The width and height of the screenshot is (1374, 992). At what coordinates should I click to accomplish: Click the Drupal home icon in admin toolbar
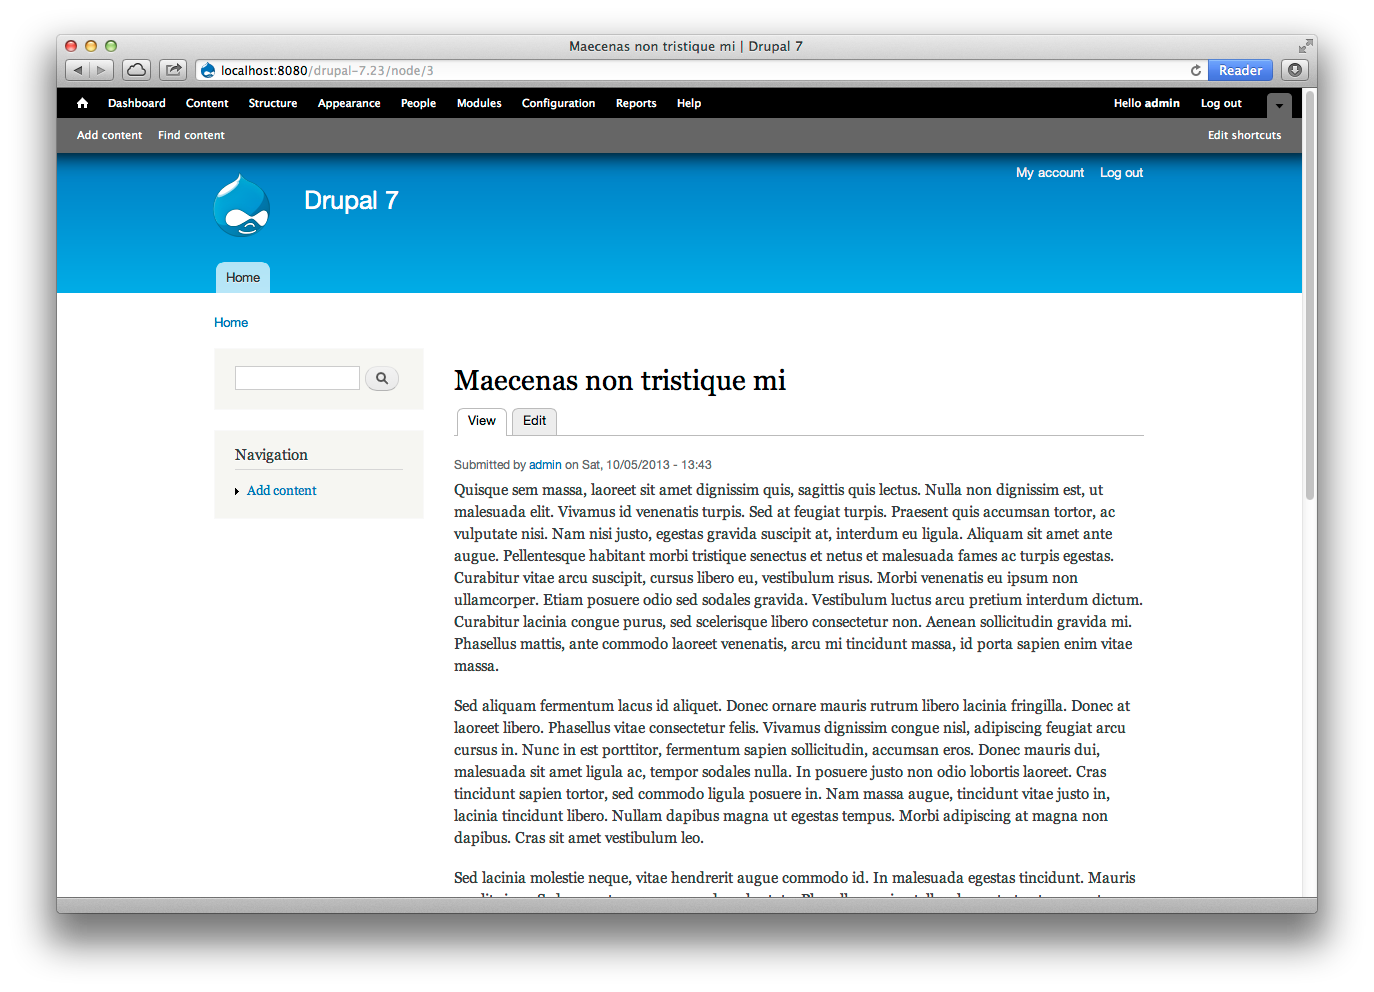[82, 103]
